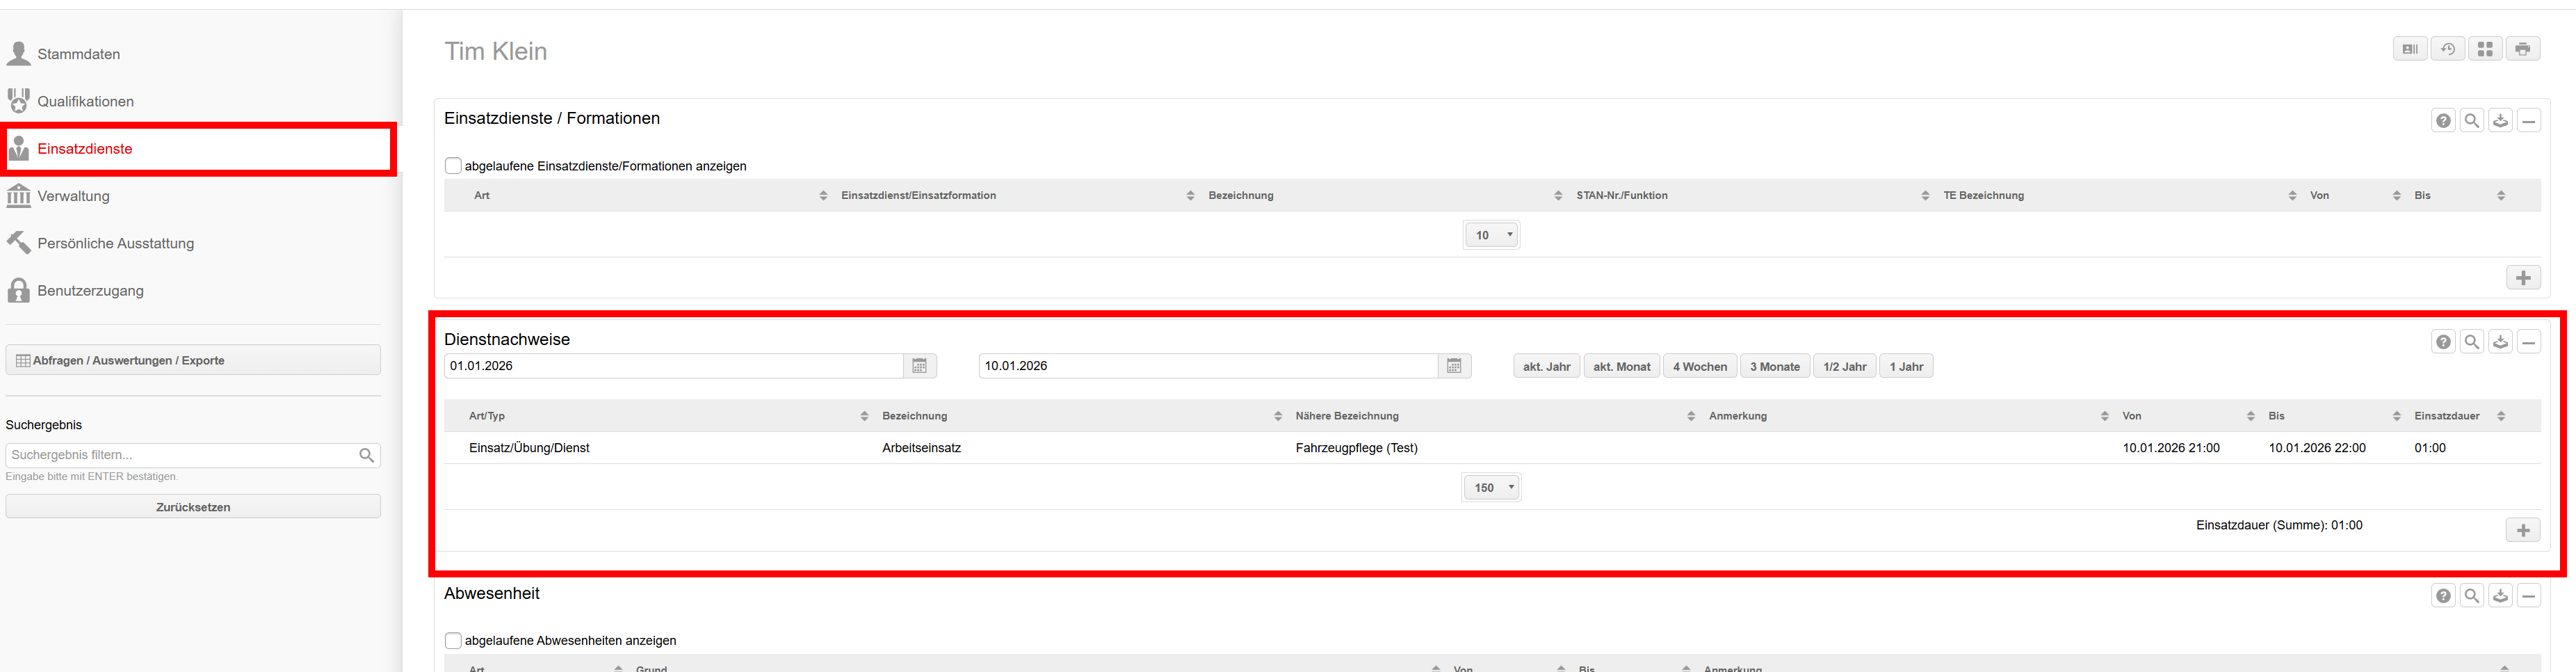The height and width of the screenshot is (672, 2576).
Task: Click the Zurücksetzen button
Action: 193,507
